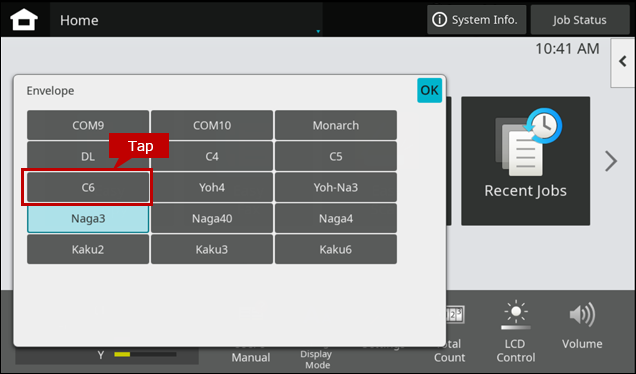Go to next home page arrow
The height and width of the screenshot is (374, 636).
pyautogui.click(x=611, y=161)
